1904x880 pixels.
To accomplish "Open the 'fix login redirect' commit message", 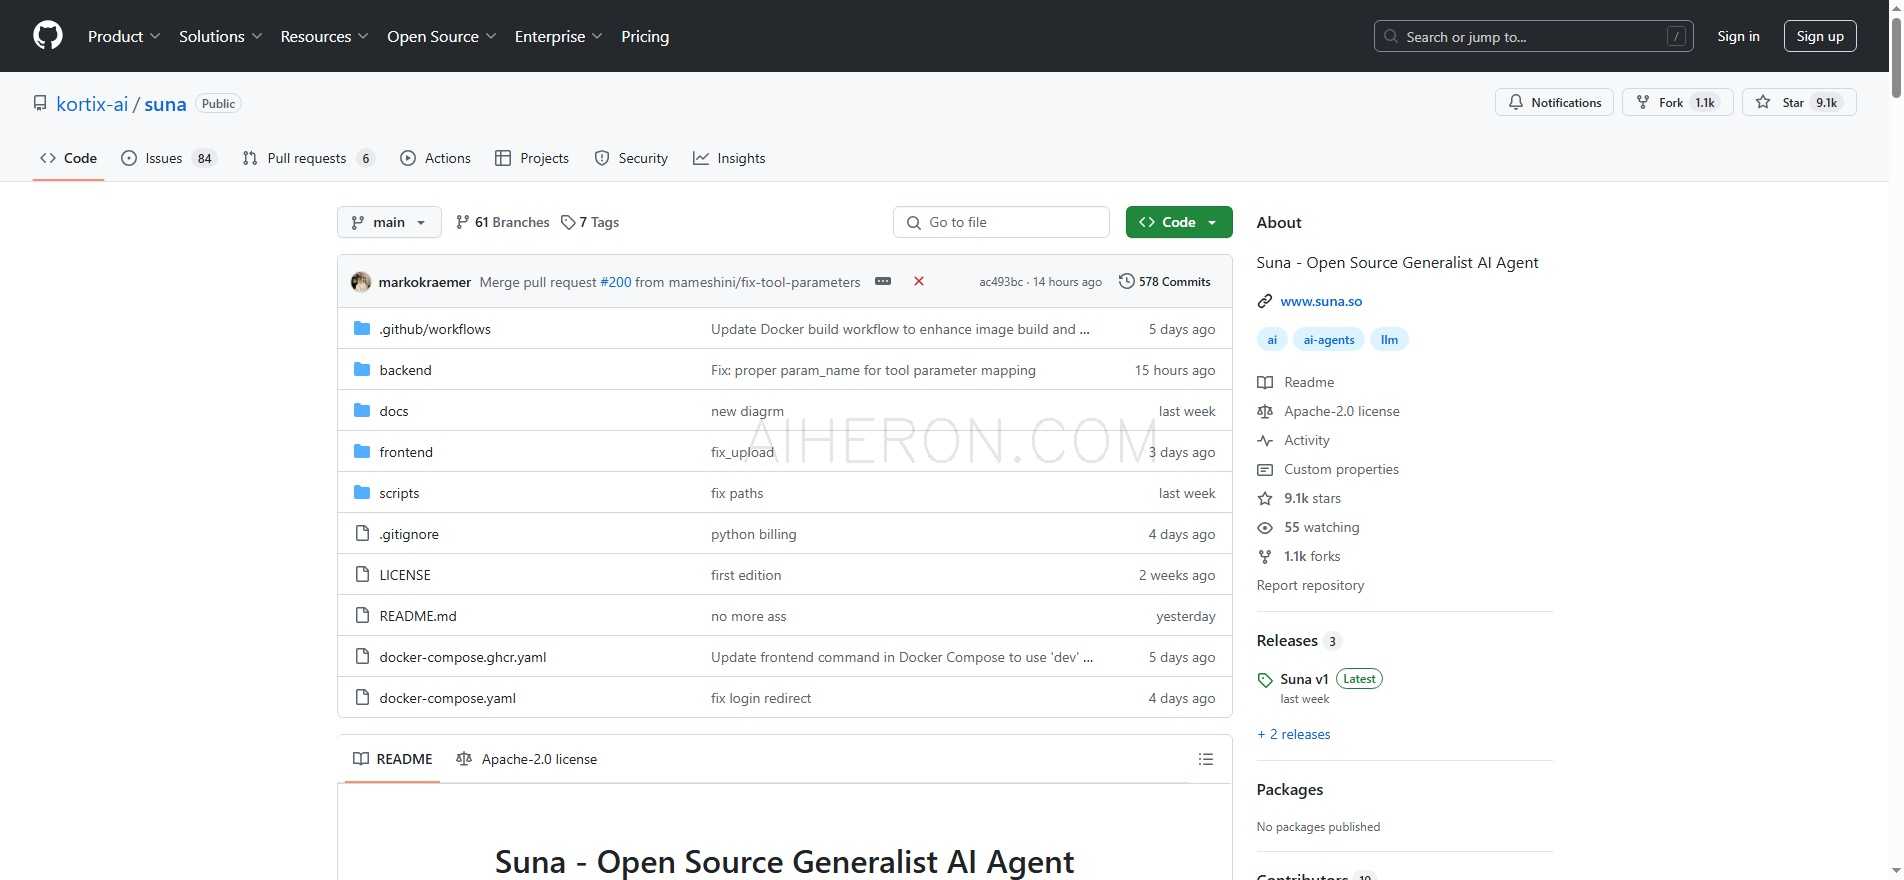I will pyautogui.click(x=761, y=698).
